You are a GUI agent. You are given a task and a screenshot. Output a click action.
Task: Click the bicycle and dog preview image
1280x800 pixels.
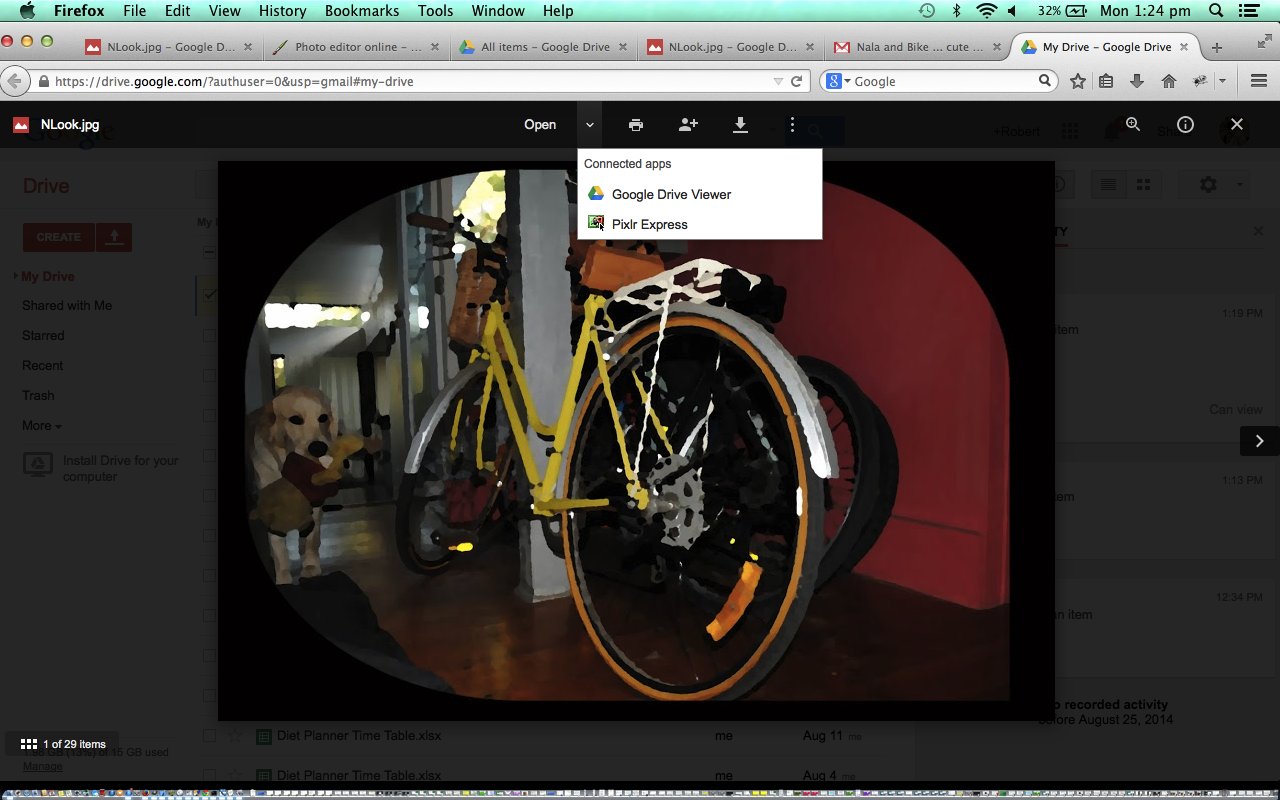pos(636,440)
